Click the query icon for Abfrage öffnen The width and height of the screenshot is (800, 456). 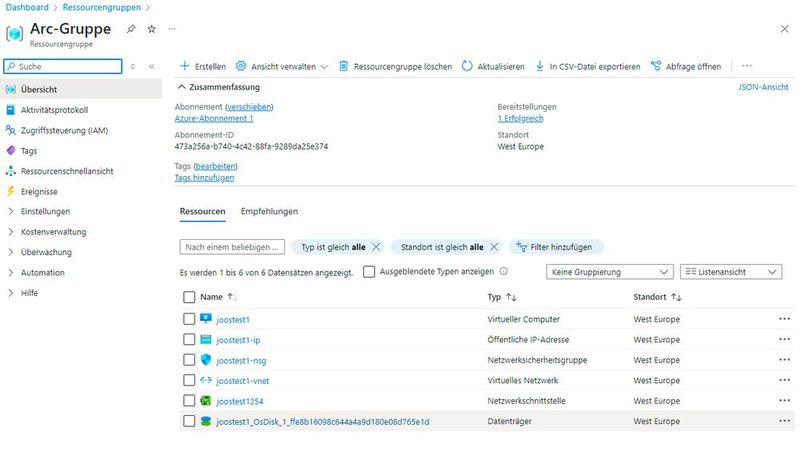tap(656, 66)
